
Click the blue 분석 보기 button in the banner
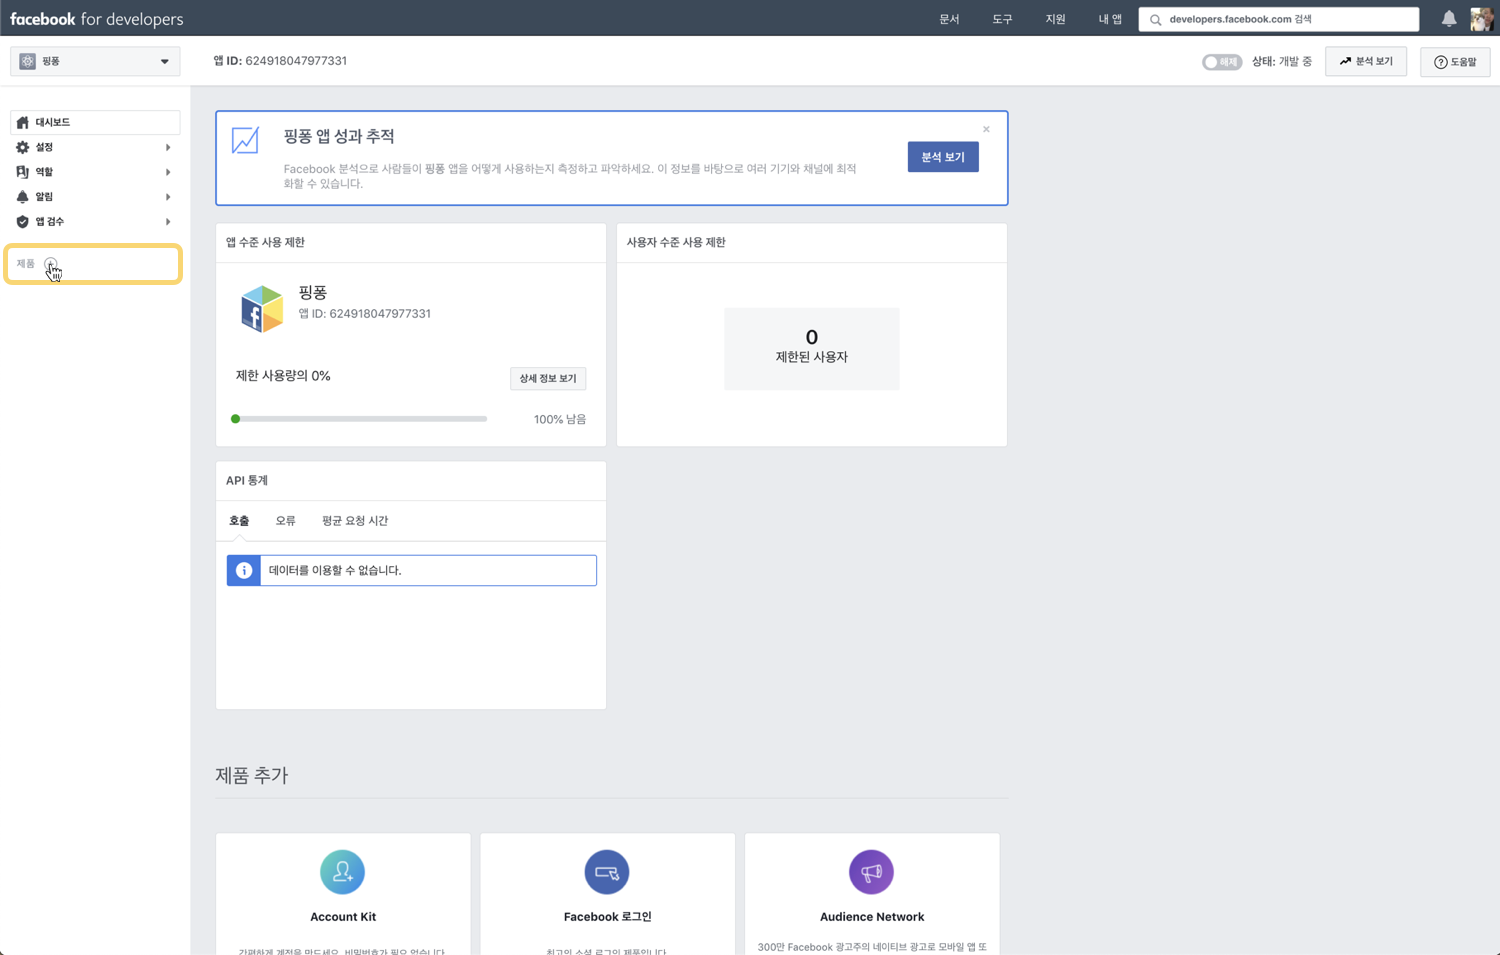click(943, 157)
